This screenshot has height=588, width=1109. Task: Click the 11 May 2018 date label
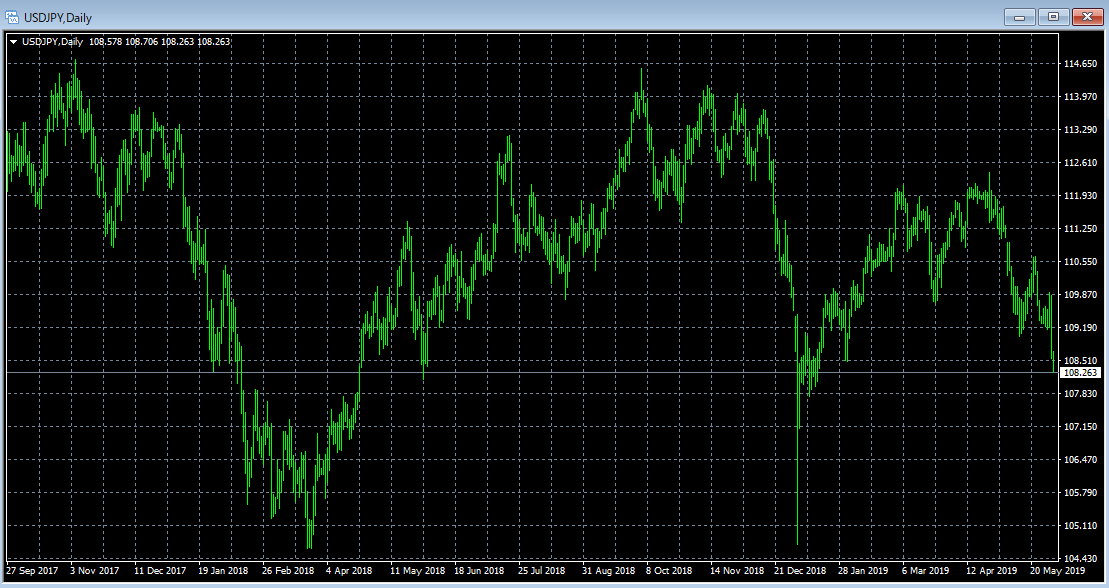[417, 570]
